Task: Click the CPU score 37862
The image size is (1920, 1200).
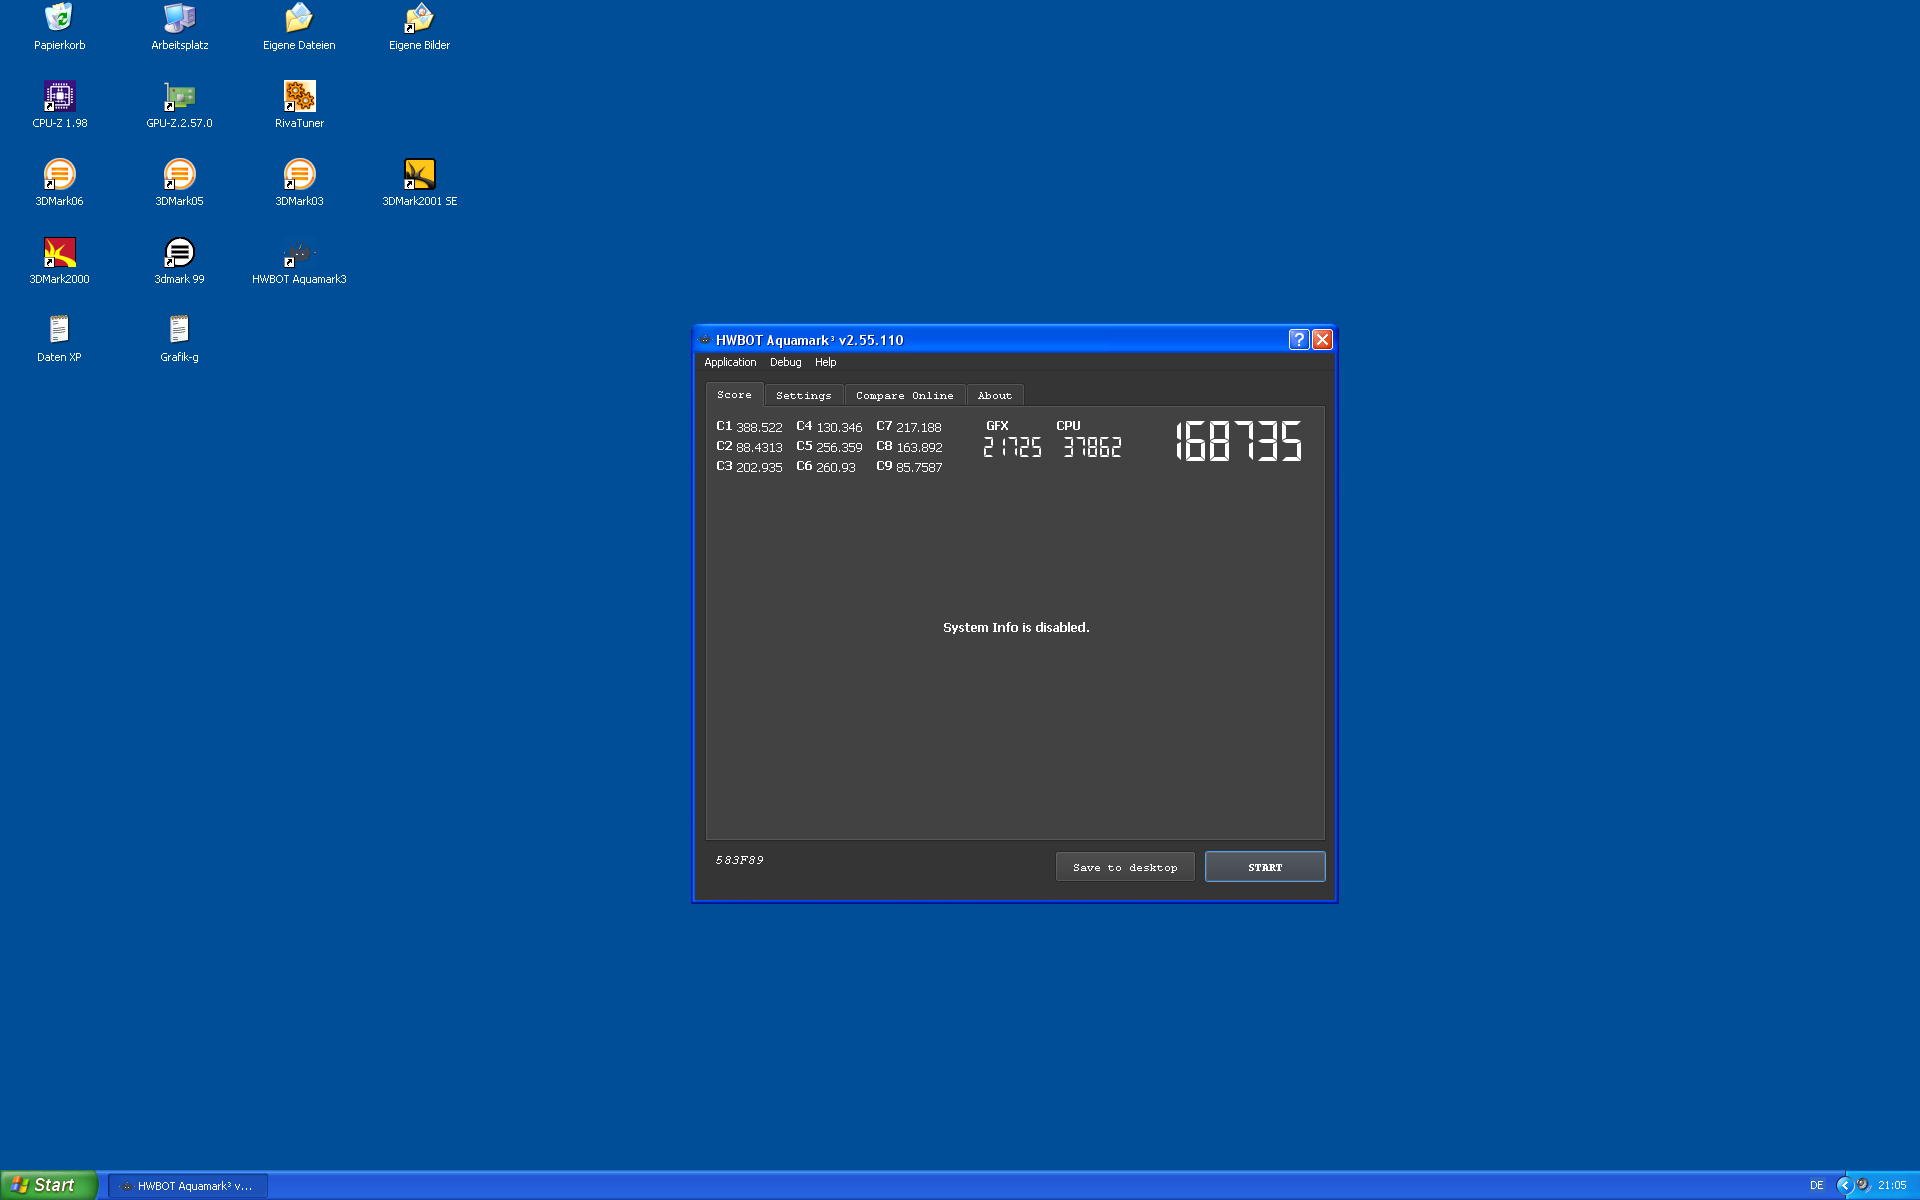Action: coord(1092,447)
